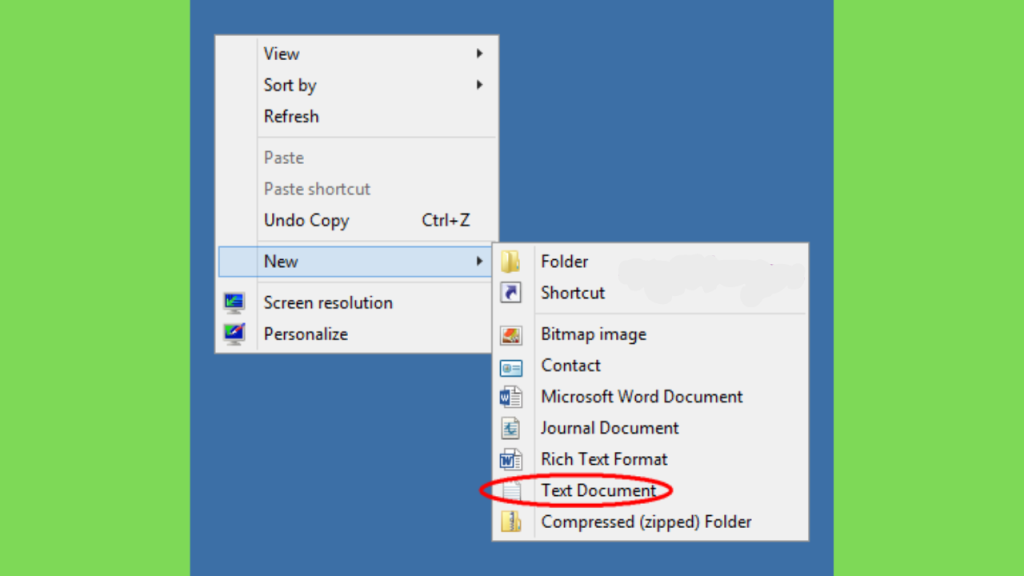Click the Microsoft Word Document icon
Image resolution: width=1024 pixels, height=576 pixels.
click(511, 397)
